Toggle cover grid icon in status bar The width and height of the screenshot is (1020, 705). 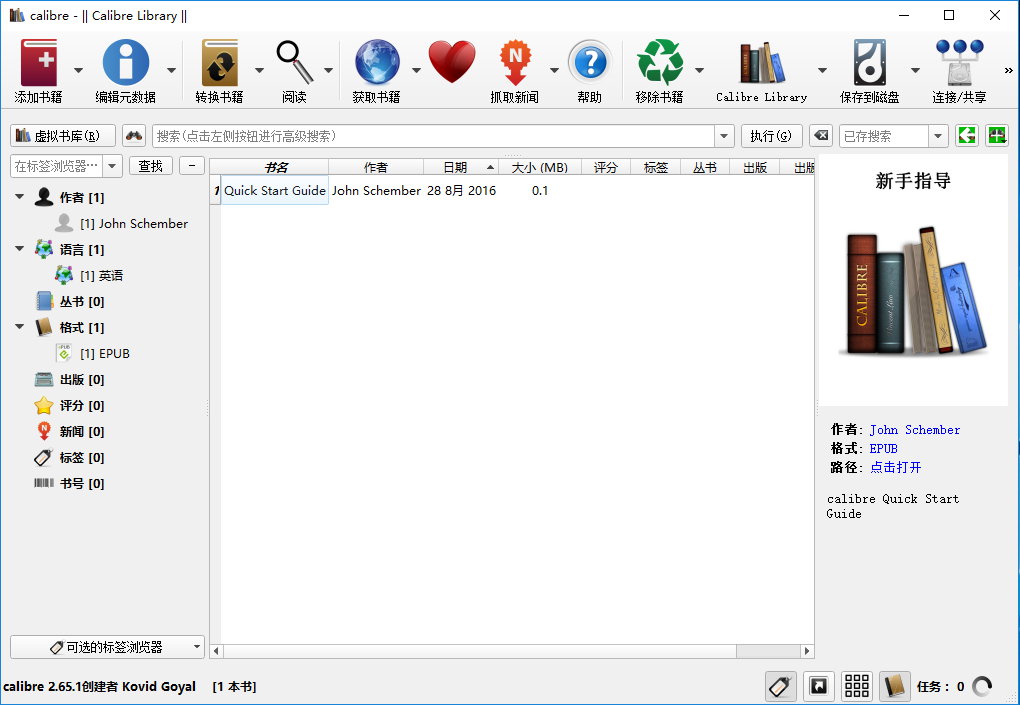point(856,686)
